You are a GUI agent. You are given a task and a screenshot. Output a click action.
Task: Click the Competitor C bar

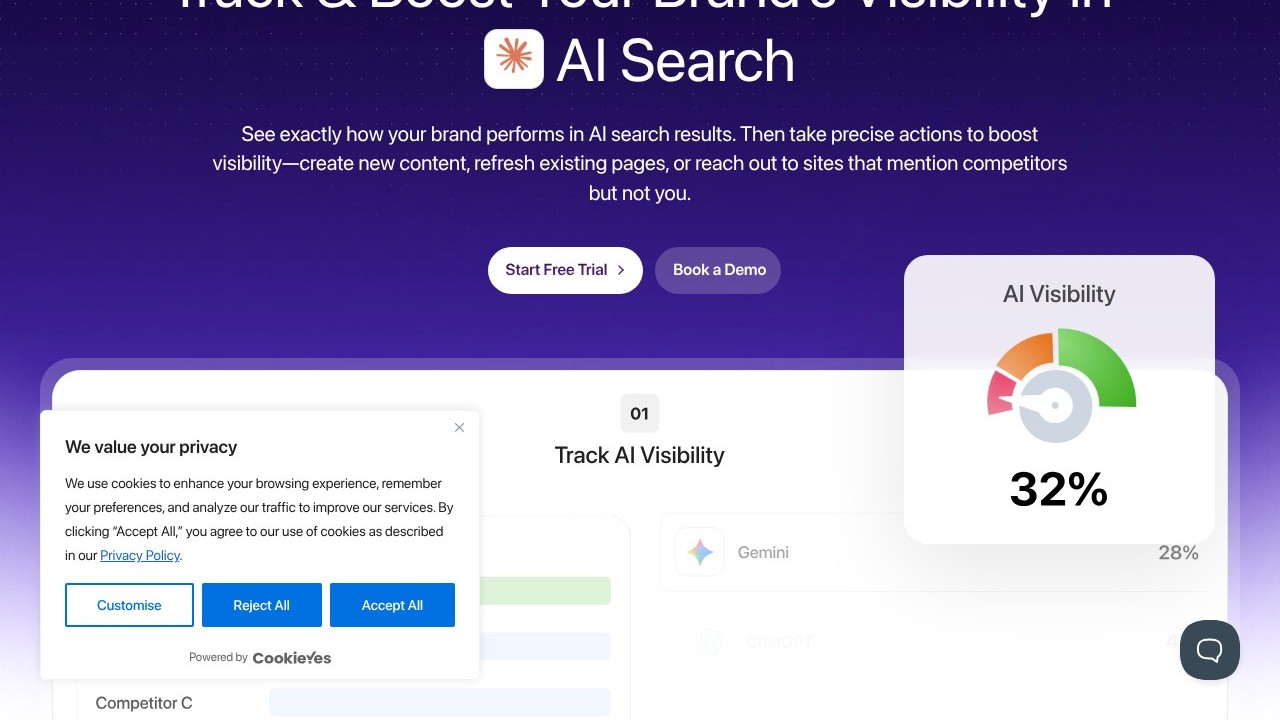(440, 702)
